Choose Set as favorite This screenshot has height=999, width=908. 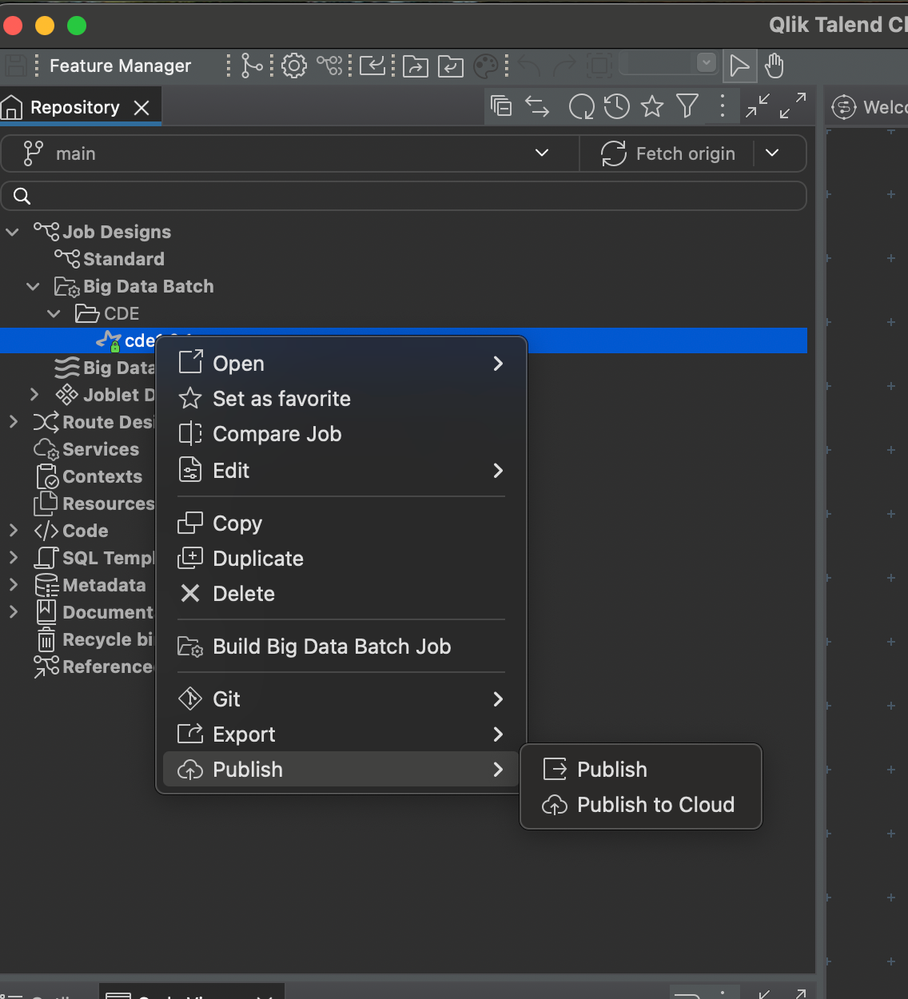tap(341, 399)
